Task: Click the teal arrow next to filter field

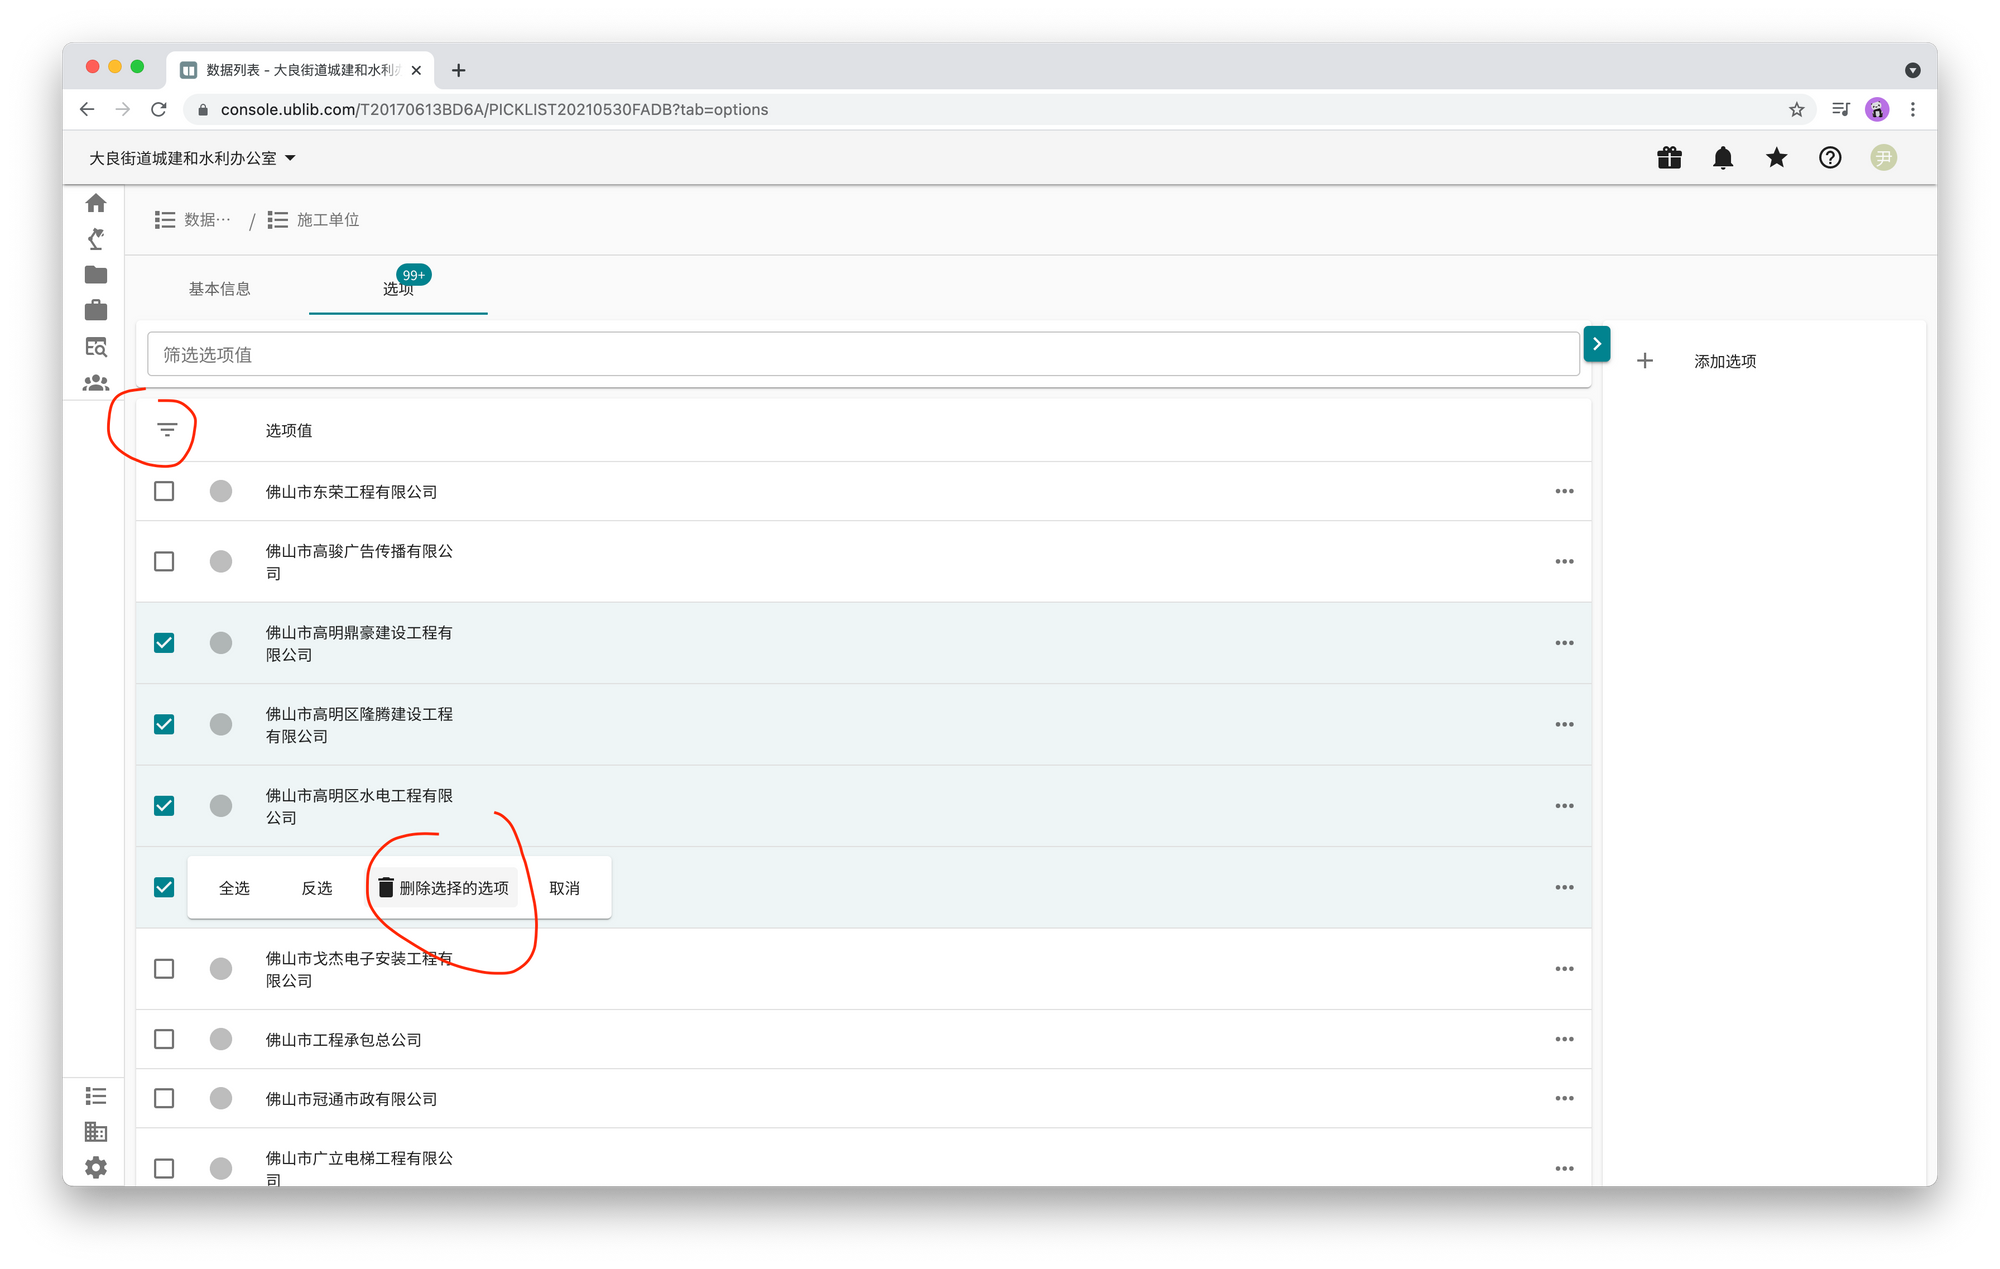Action: point(1597,344)
